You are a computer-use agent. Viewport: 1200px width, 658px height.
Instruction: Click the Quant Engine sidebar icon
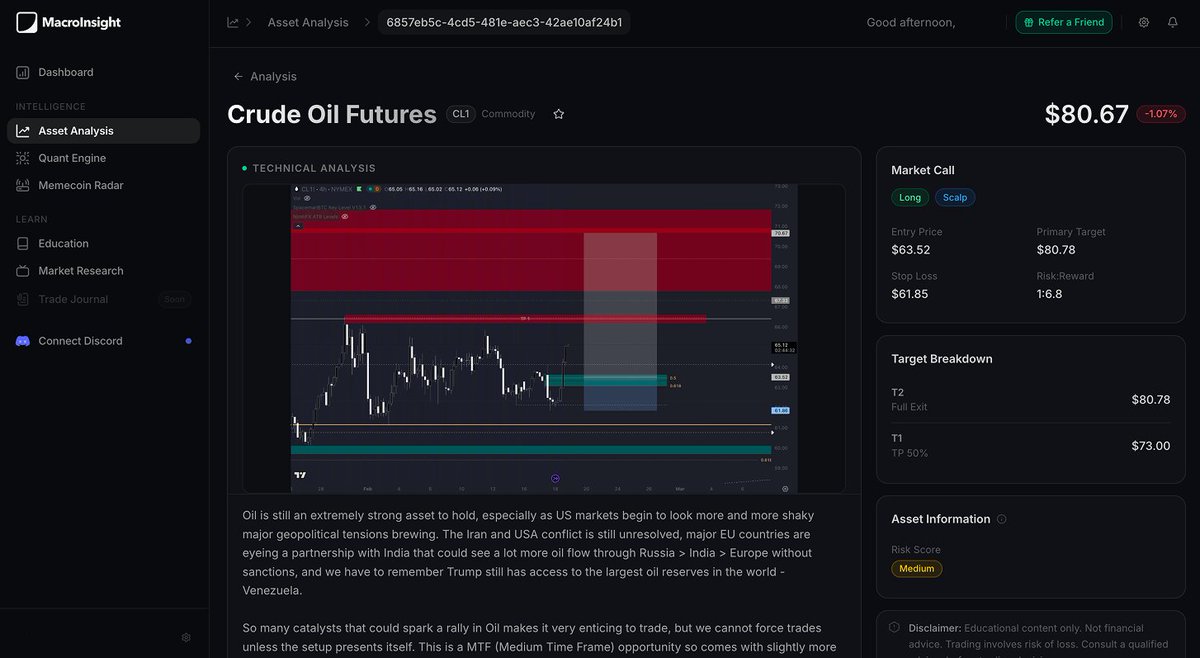(22, 158)
